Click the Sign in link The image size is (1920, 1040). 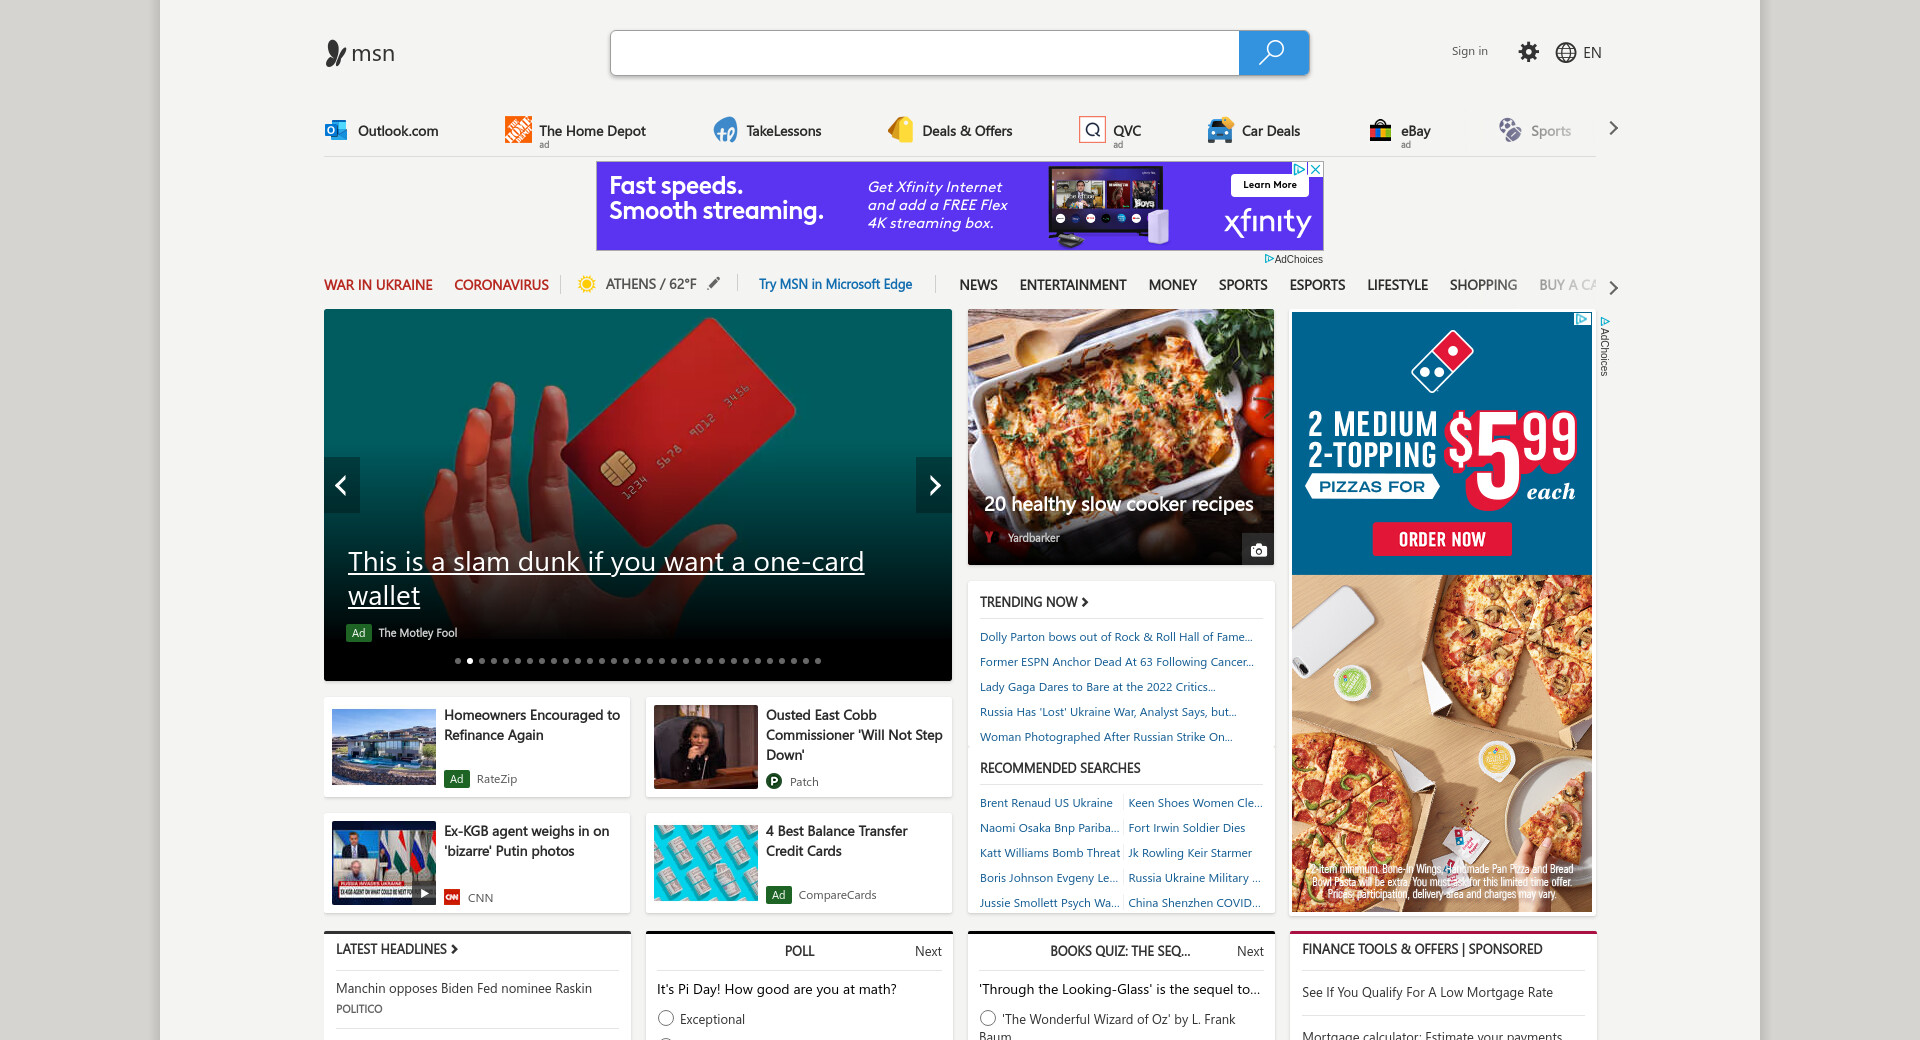click(1469, 51)
